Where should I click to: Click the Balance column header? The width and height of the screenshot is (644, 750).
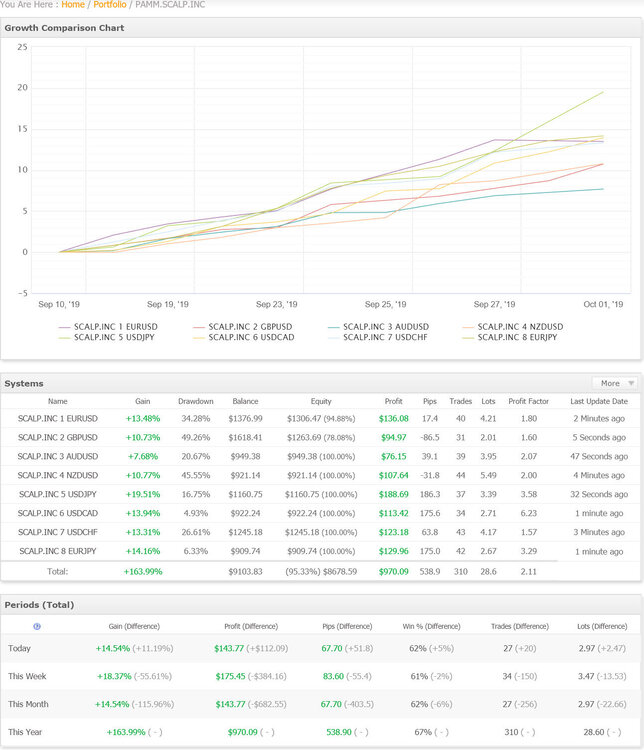pyautogui.click(x=245, y=401)
